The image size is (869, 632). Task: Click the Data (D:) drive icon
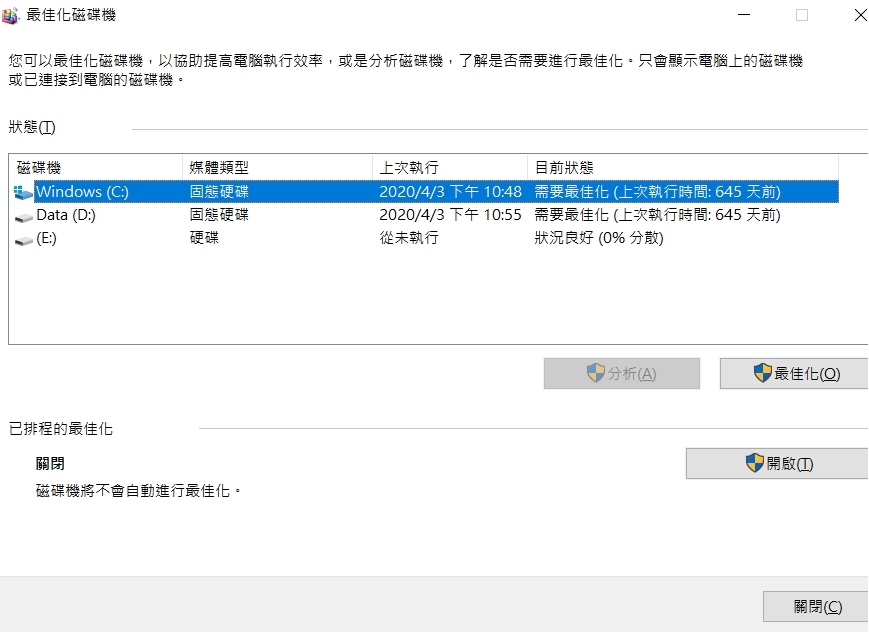click(x=23, y=217)
